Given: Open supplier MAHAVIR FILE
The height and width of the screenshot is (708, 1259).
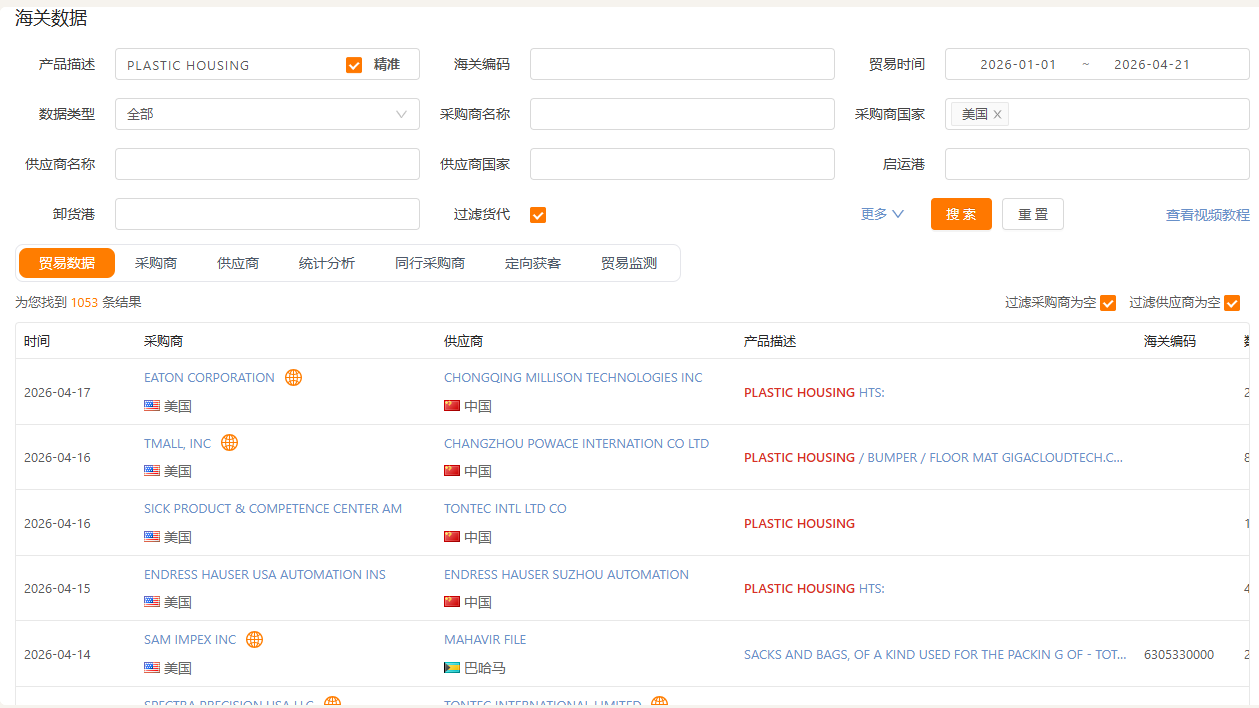Looking at the screenshot, I should click(x=485, y=639).
